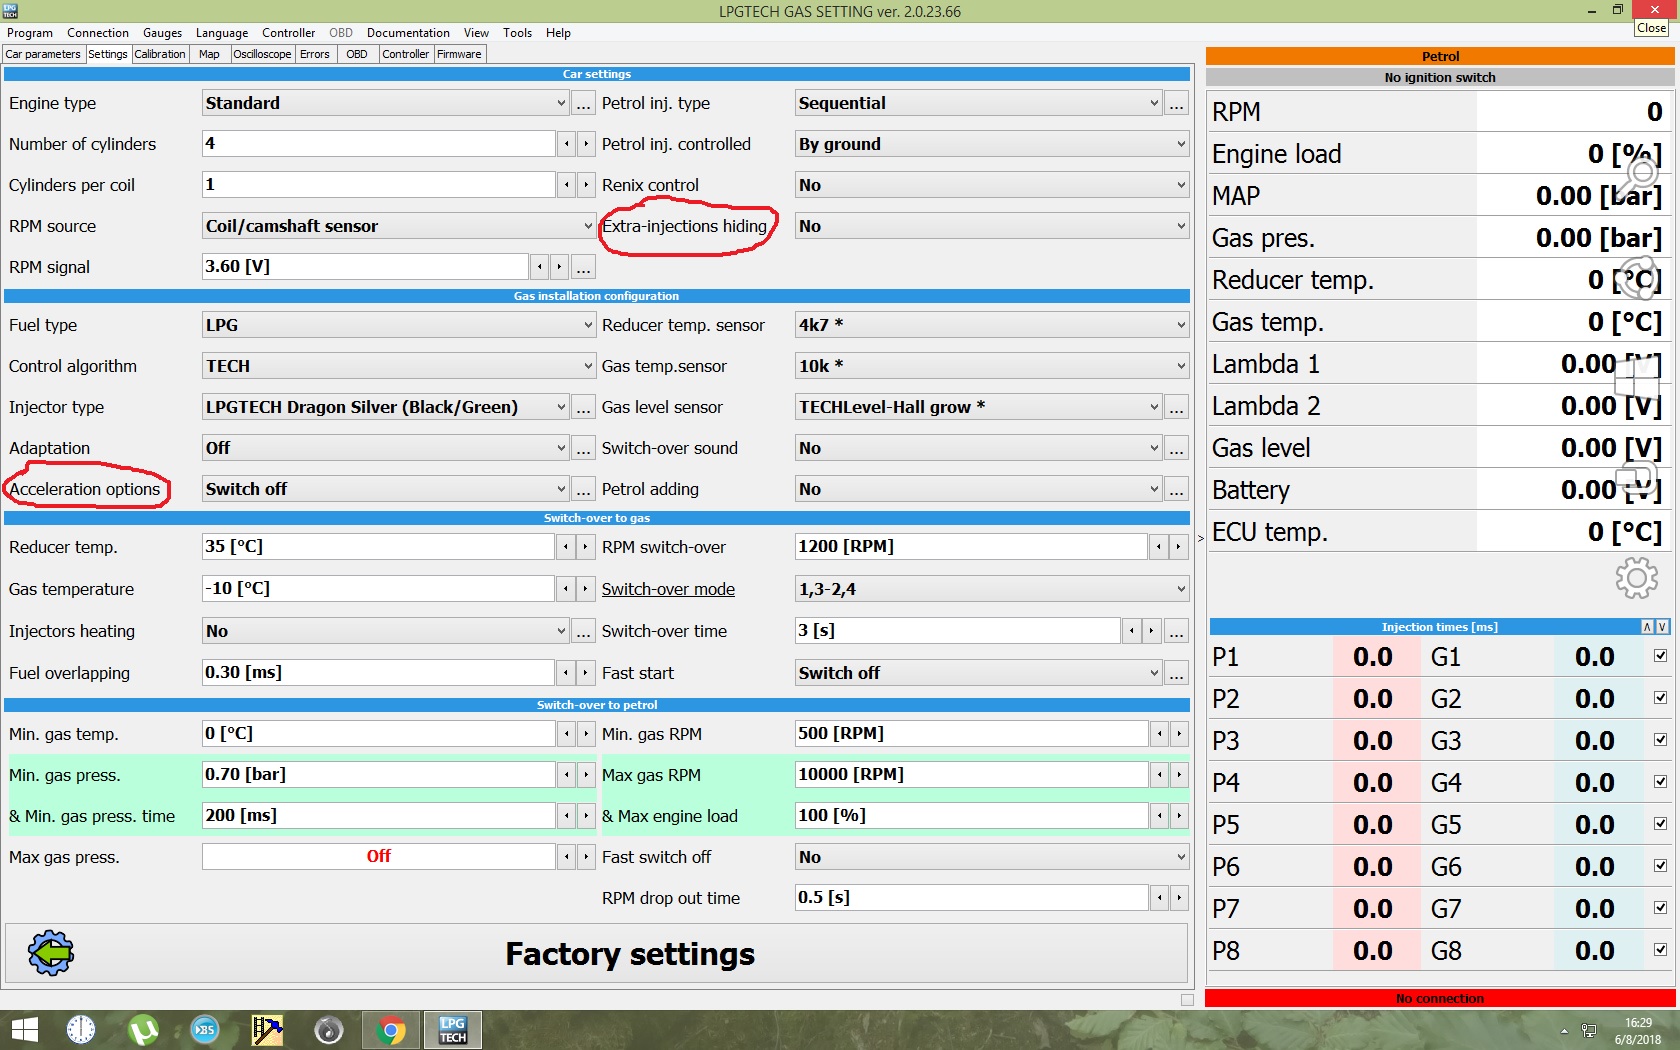Open ellipsis options for Adaptation
The image size is (1680, 1050).
tap(584, 448)
